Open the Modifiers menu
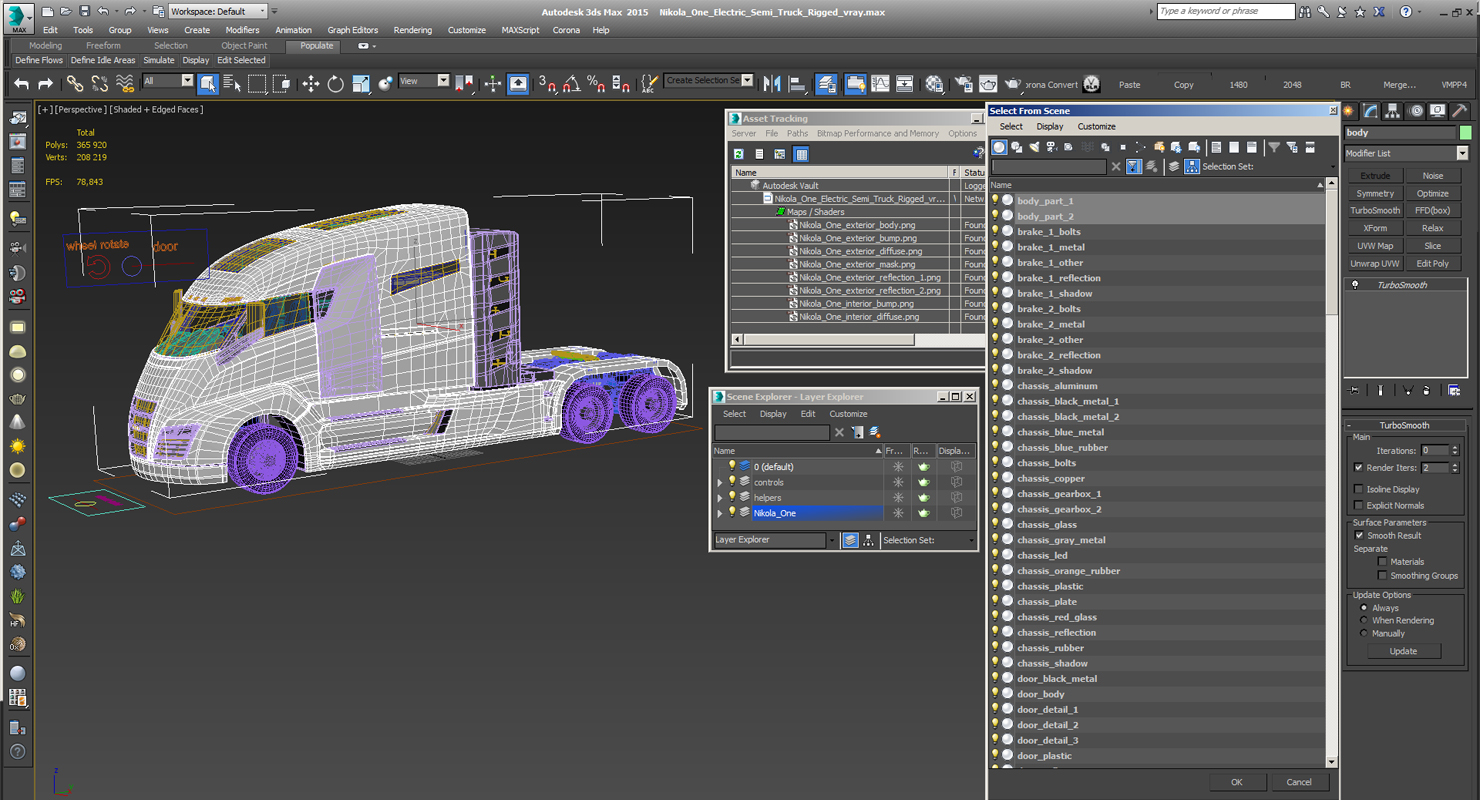 pos(242,30)
